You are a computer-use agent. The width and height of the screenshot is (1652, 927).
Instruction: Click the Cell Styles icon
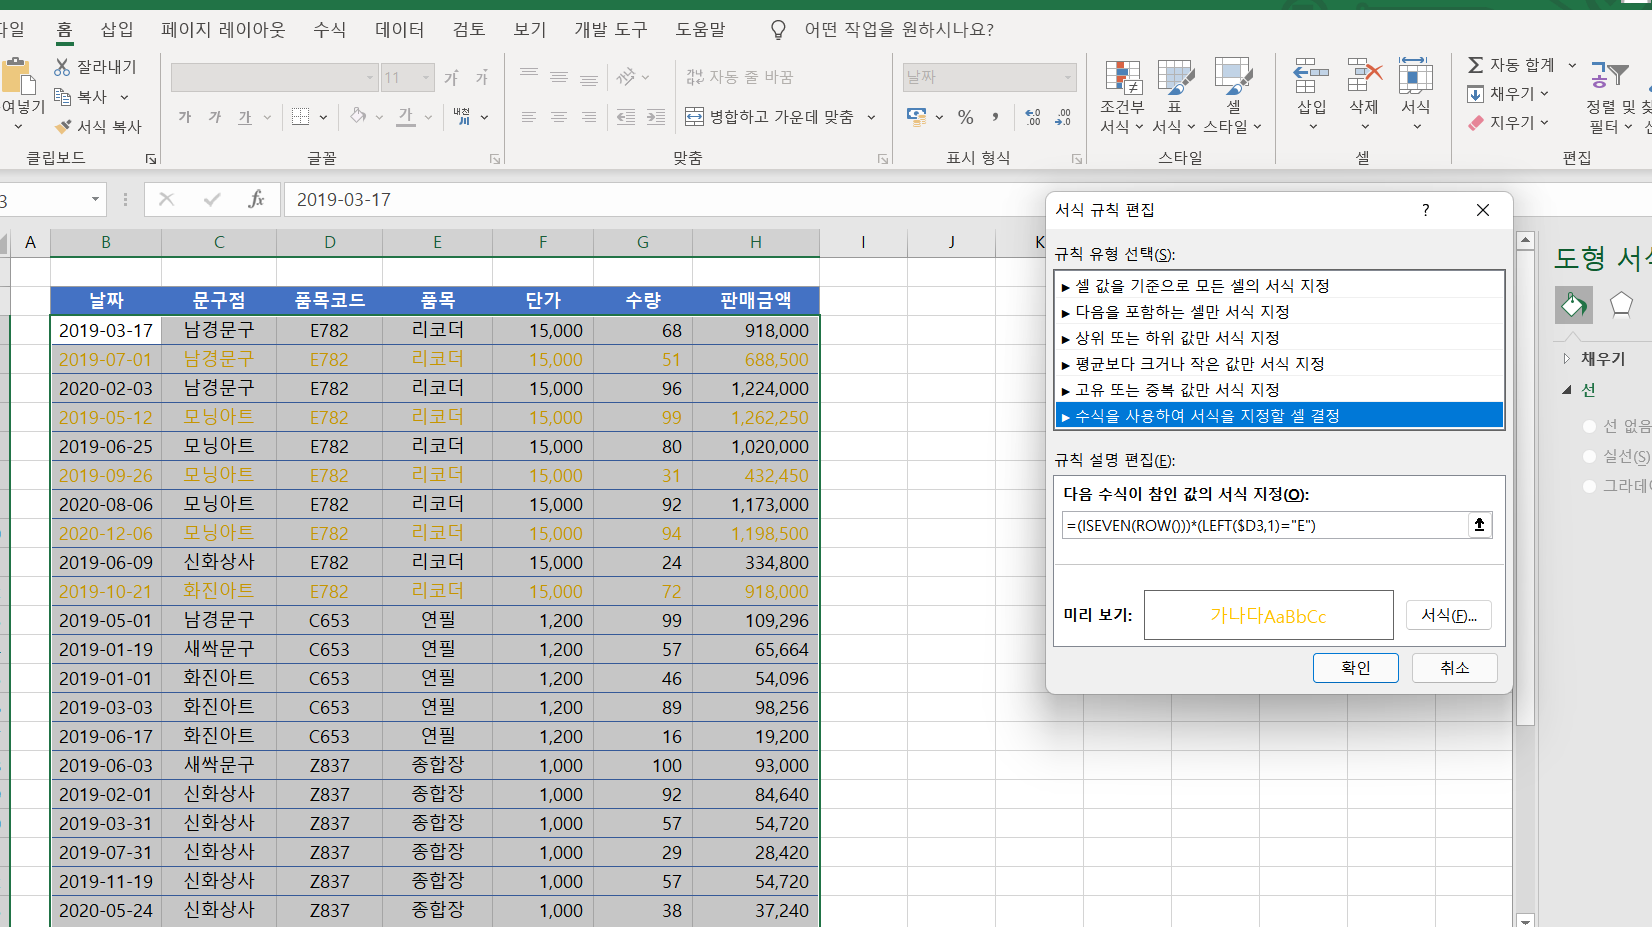point(1232,80)
